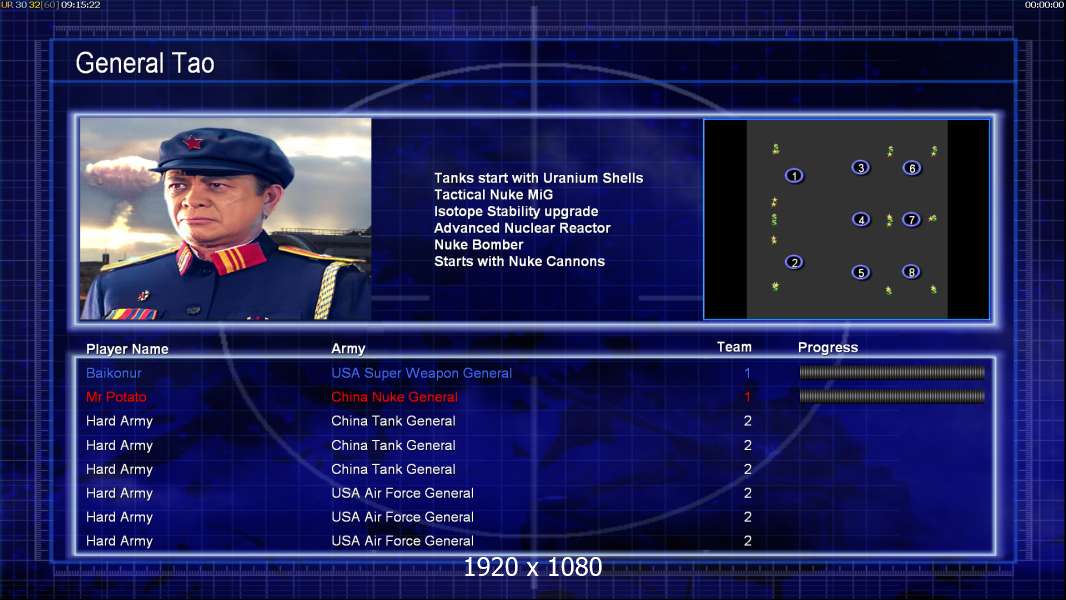Click team number in Mr Potato's row
The width and height of the screenshot is (1066, 600).
747,397
